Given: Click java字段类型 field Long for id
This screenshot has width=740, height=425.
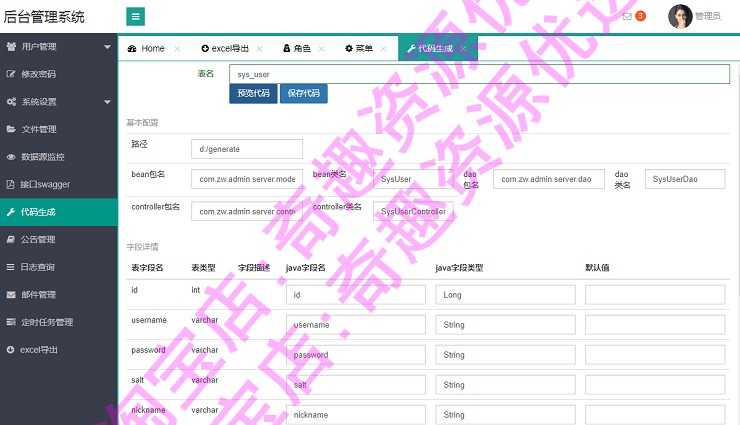Looking at the screenshot, I should coord(505,295).
